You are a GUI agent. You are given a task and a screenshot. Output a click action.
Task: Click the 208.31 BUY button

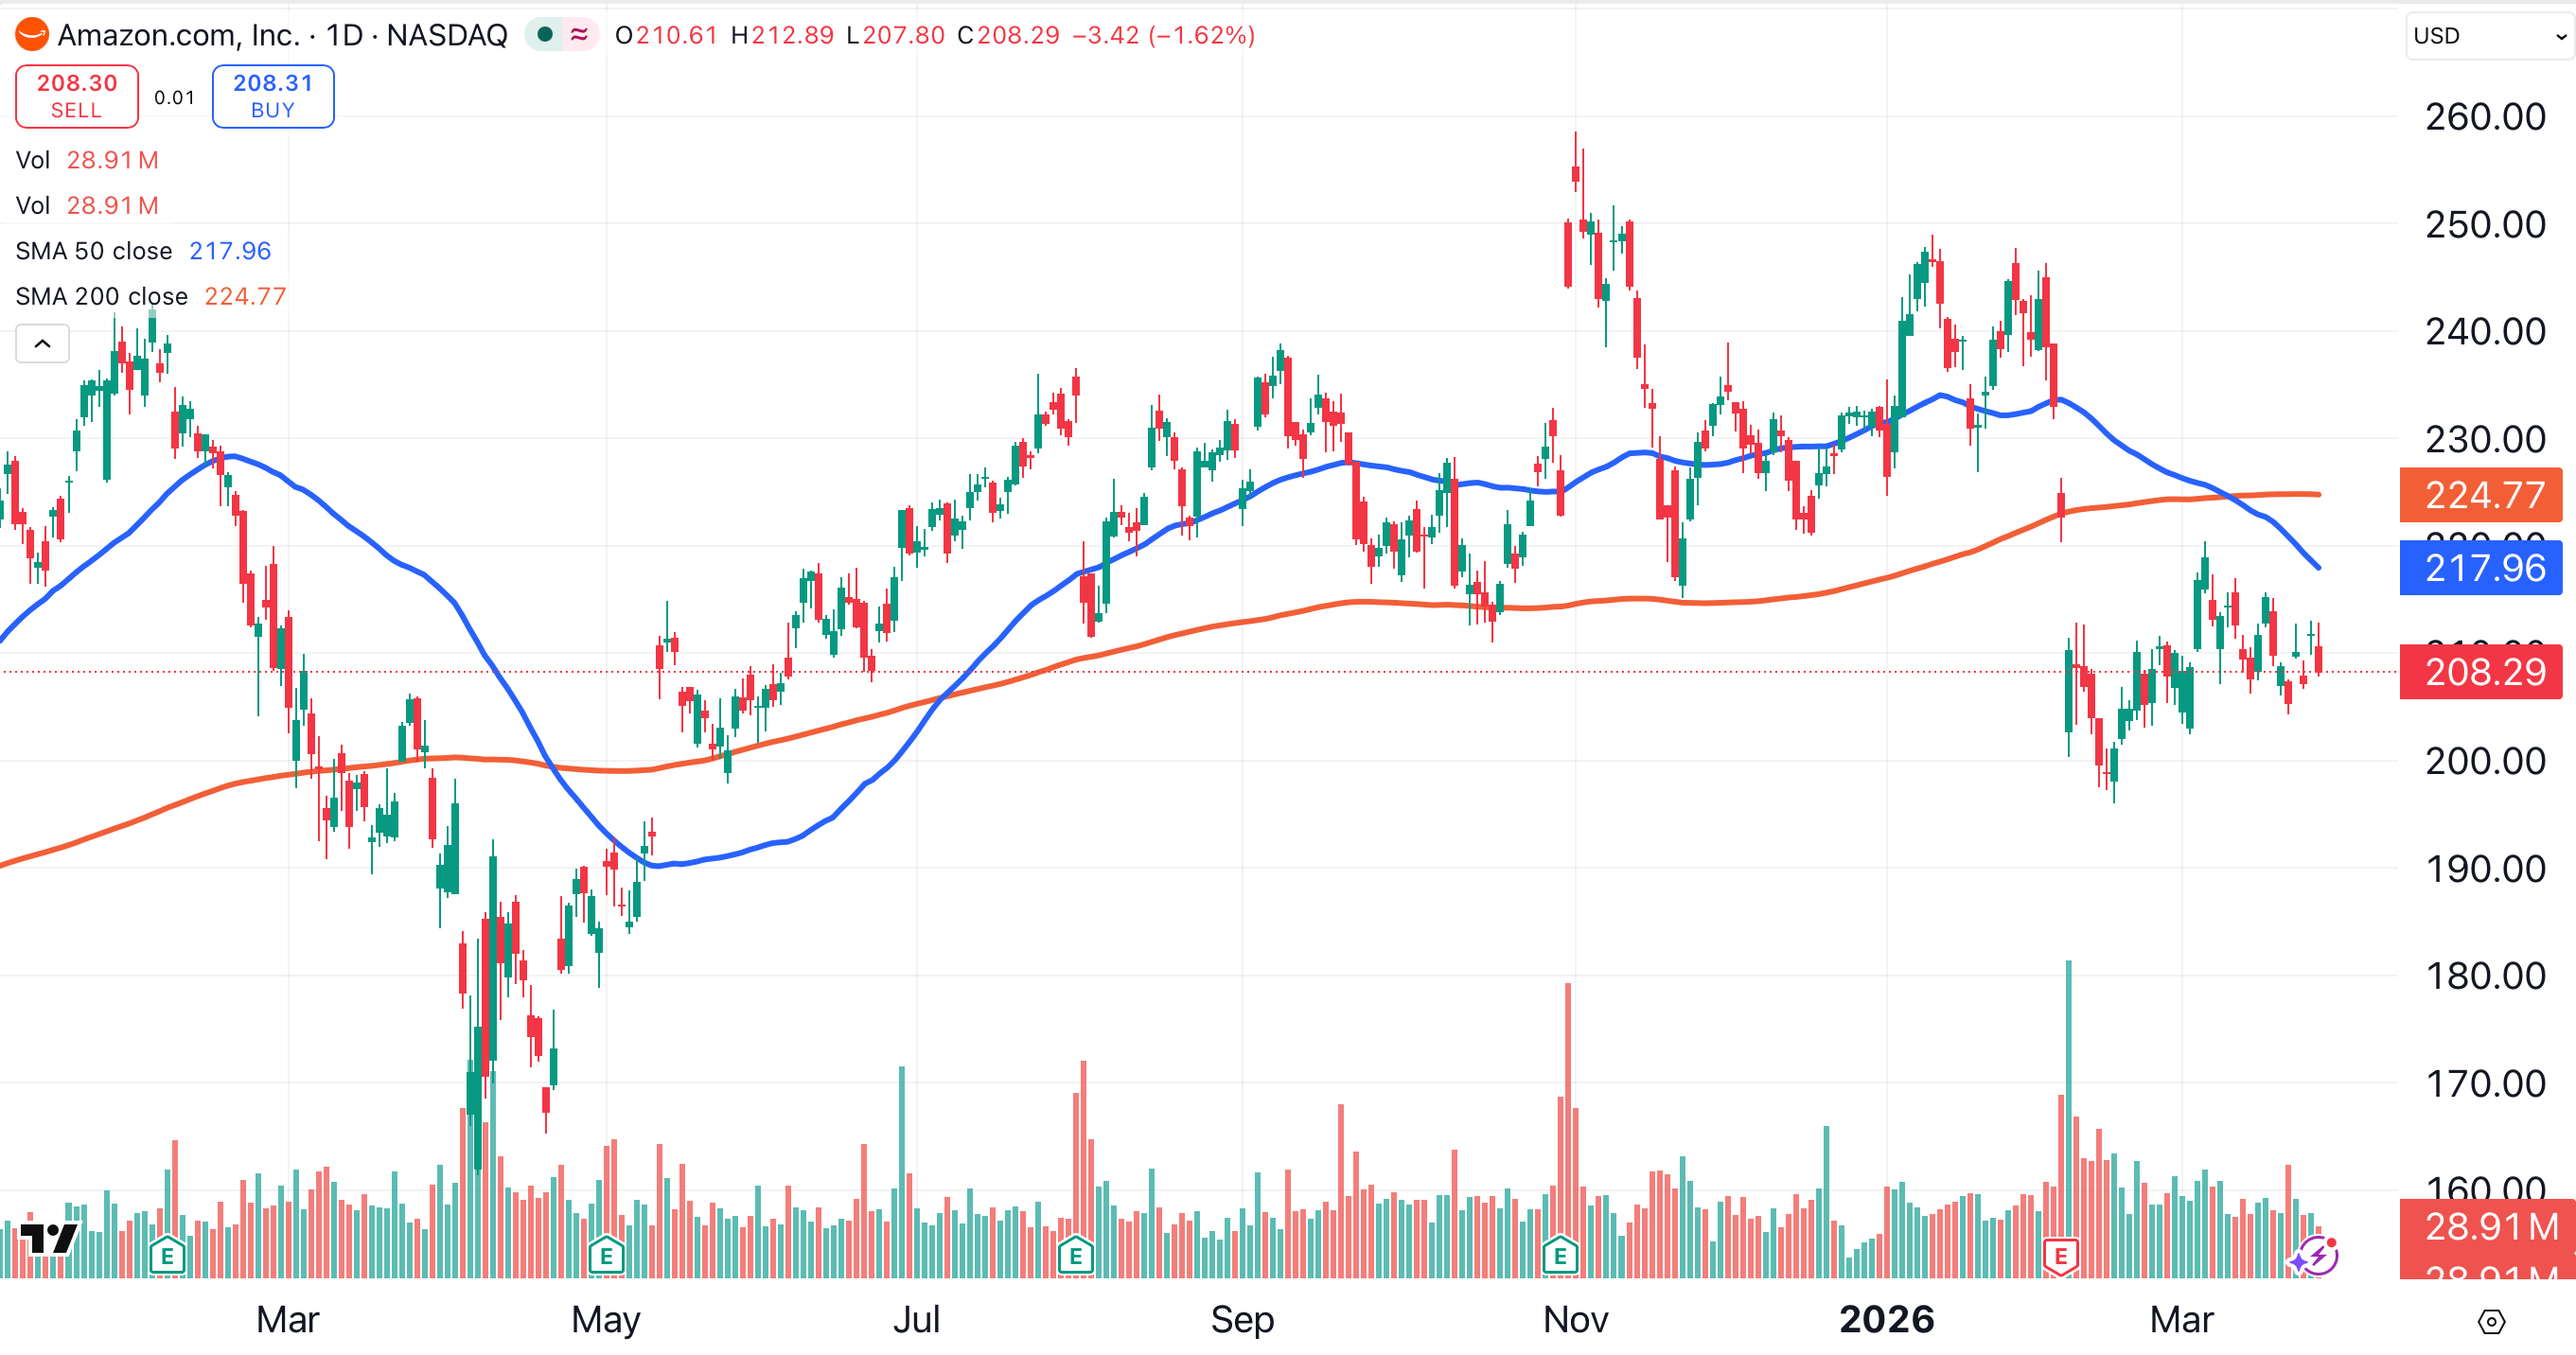(x=273, y=96)
